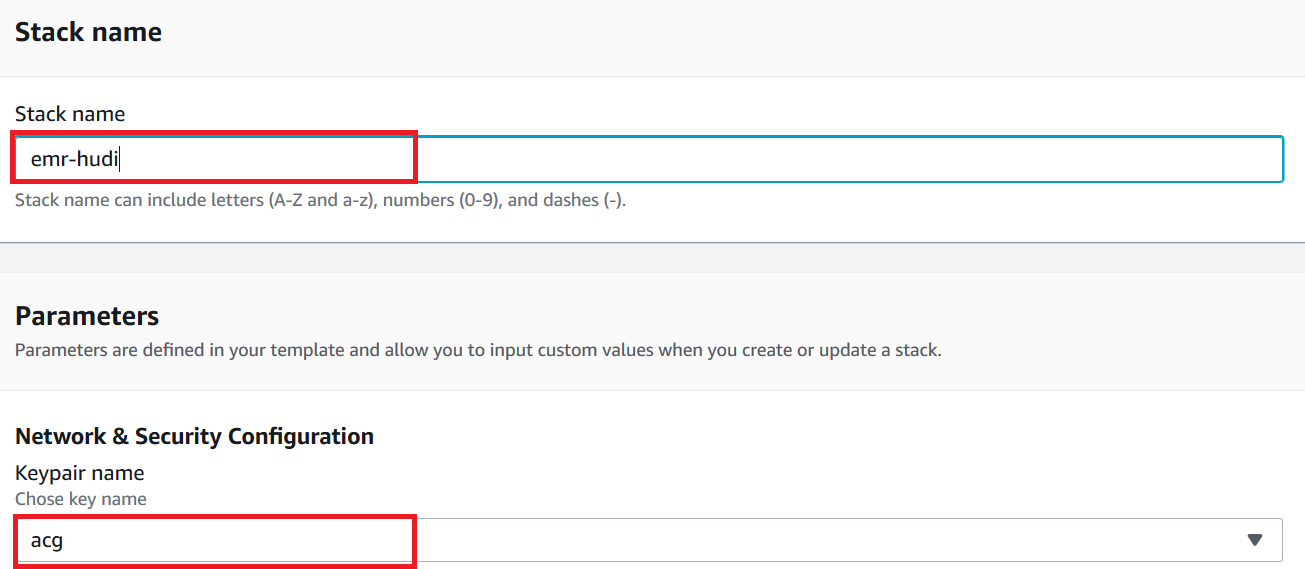Screen dimensions: 1305x569
Task: Click 'Network & Security Configuration' heading
Action: coord(194,436)
